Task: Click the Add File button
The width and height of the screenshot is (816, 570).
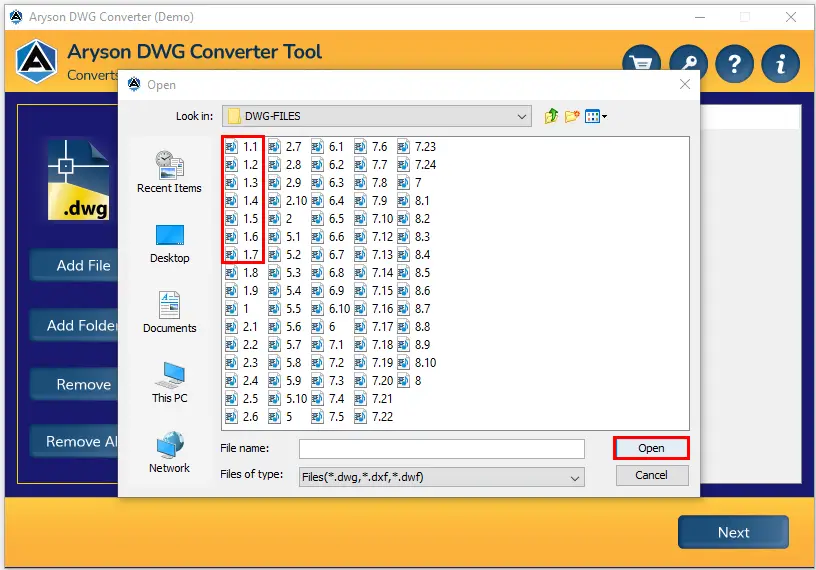Action: pos(74,265)
